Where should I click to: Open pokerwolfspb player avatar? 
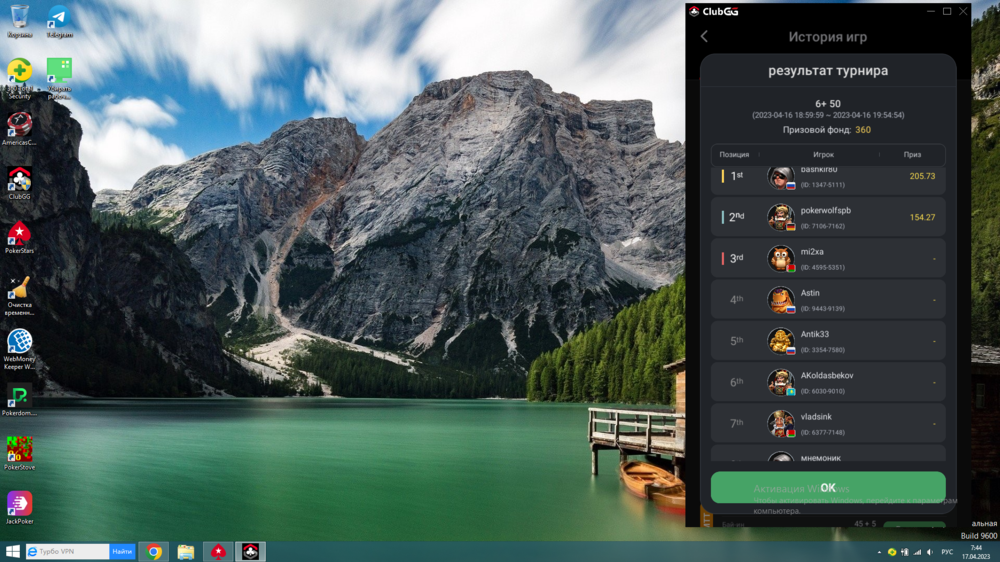(780, 217)
